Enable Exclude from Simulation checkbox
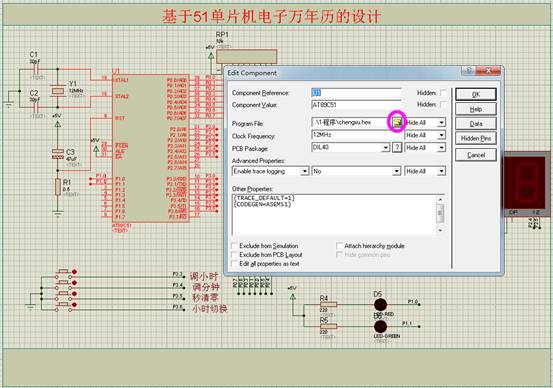 coord(235,246)
